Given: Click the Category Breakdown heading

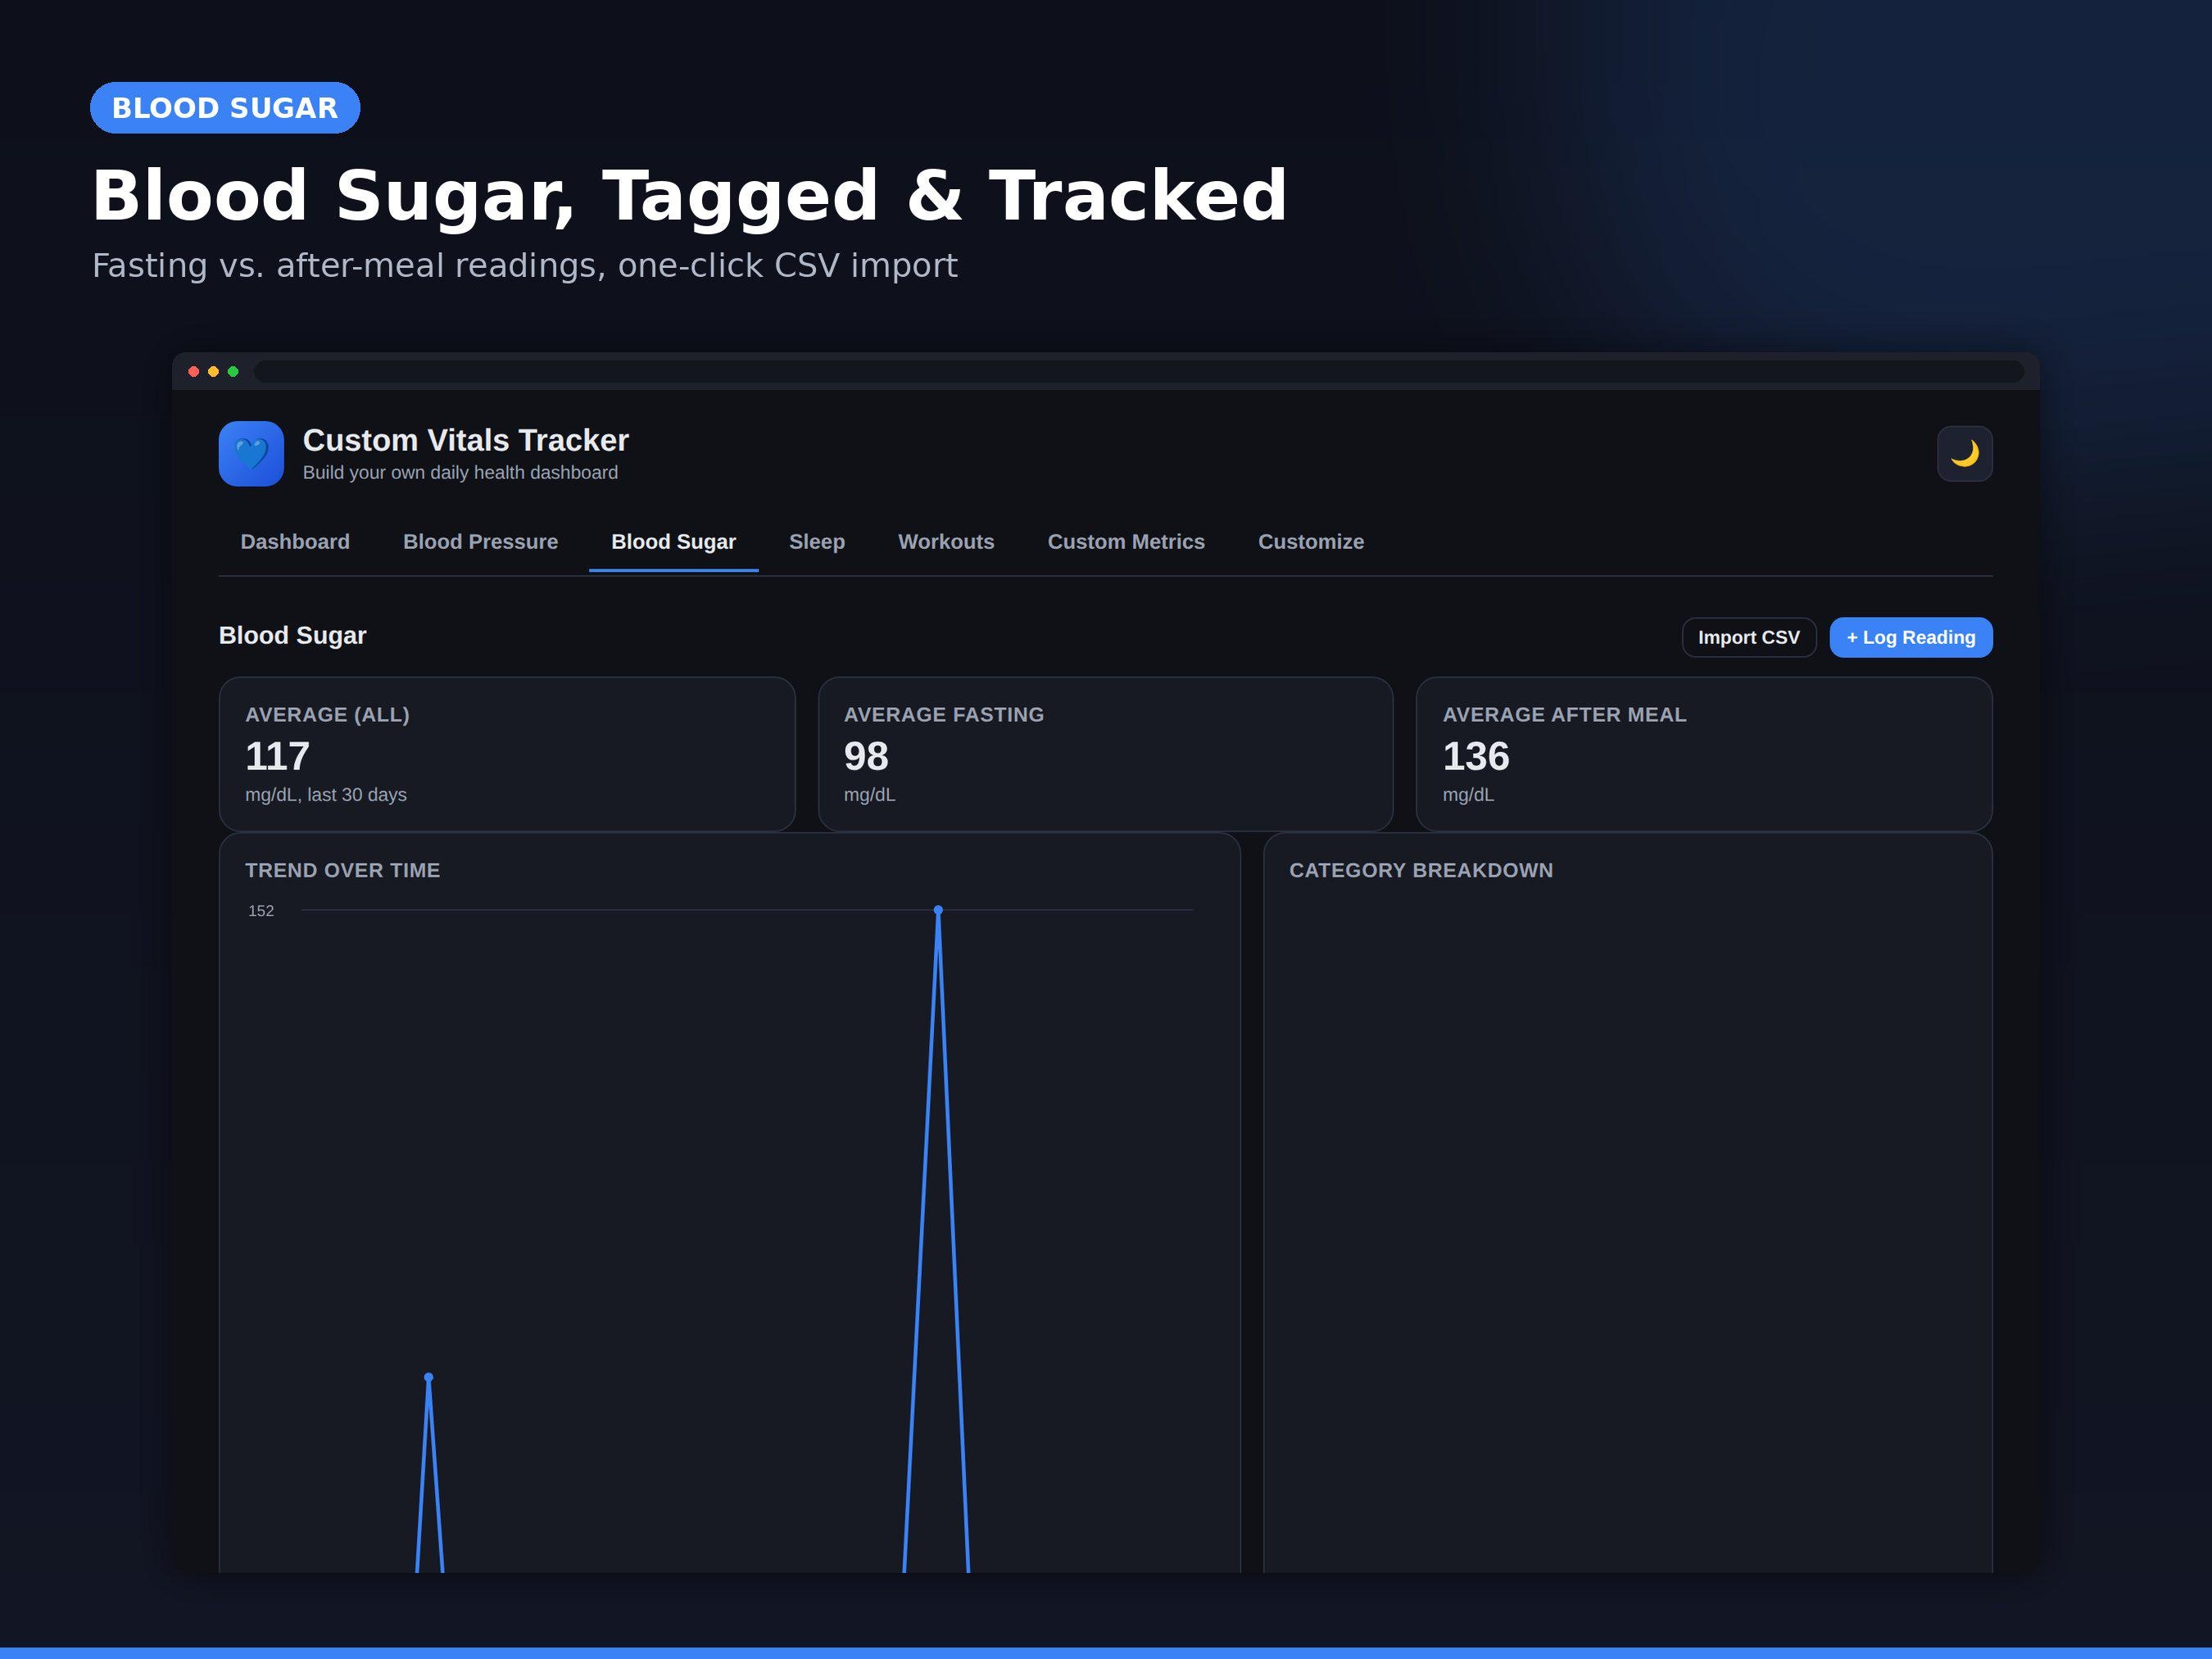Looking at the screenshot, I should click(x=1421, y=870).
